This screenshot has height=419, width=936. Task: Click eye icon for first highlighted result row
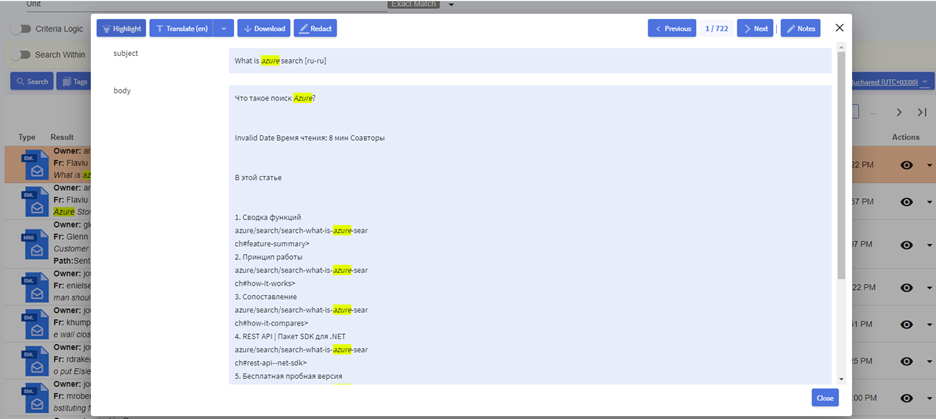click(x=906, y=165)
